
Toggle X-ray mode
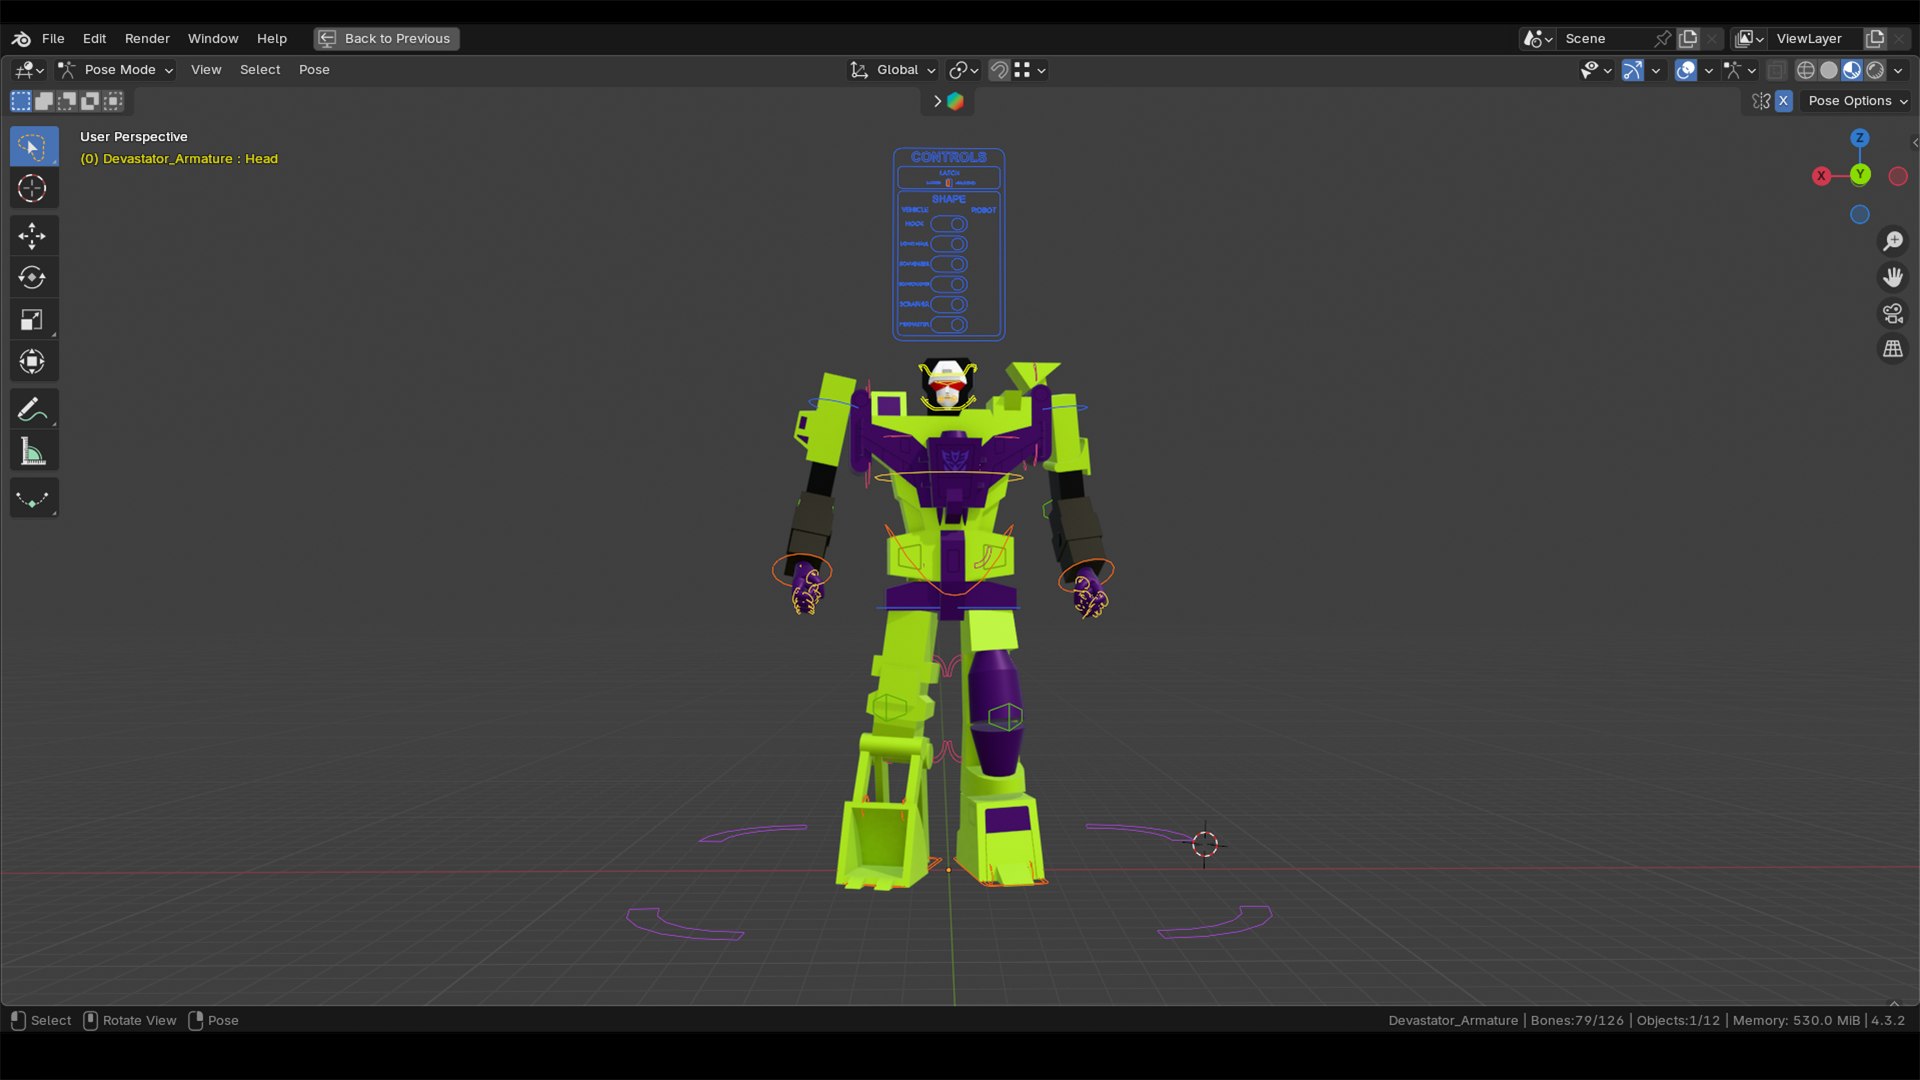coord(1777,70)
